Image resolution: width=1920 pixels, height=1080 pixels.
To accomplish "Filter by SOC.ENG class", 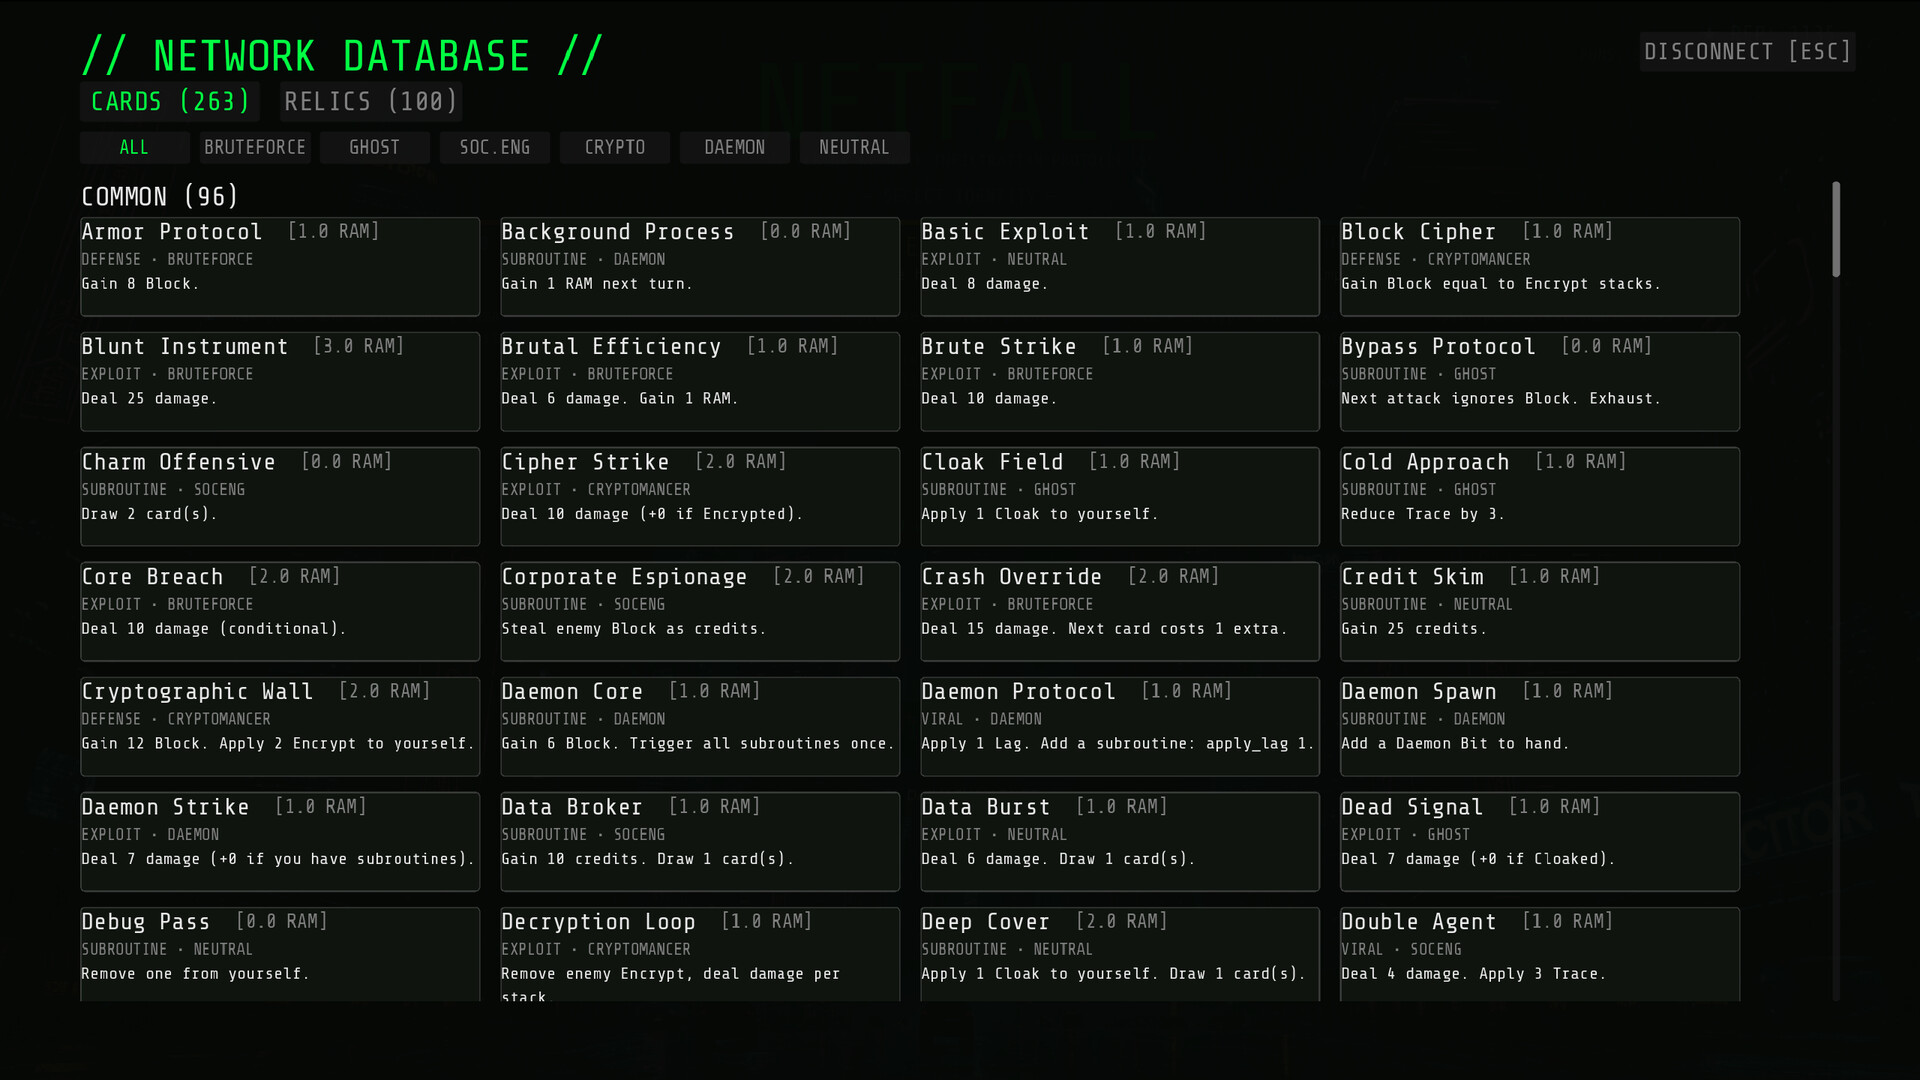I will pyautogui.click(x=494, y=148).
